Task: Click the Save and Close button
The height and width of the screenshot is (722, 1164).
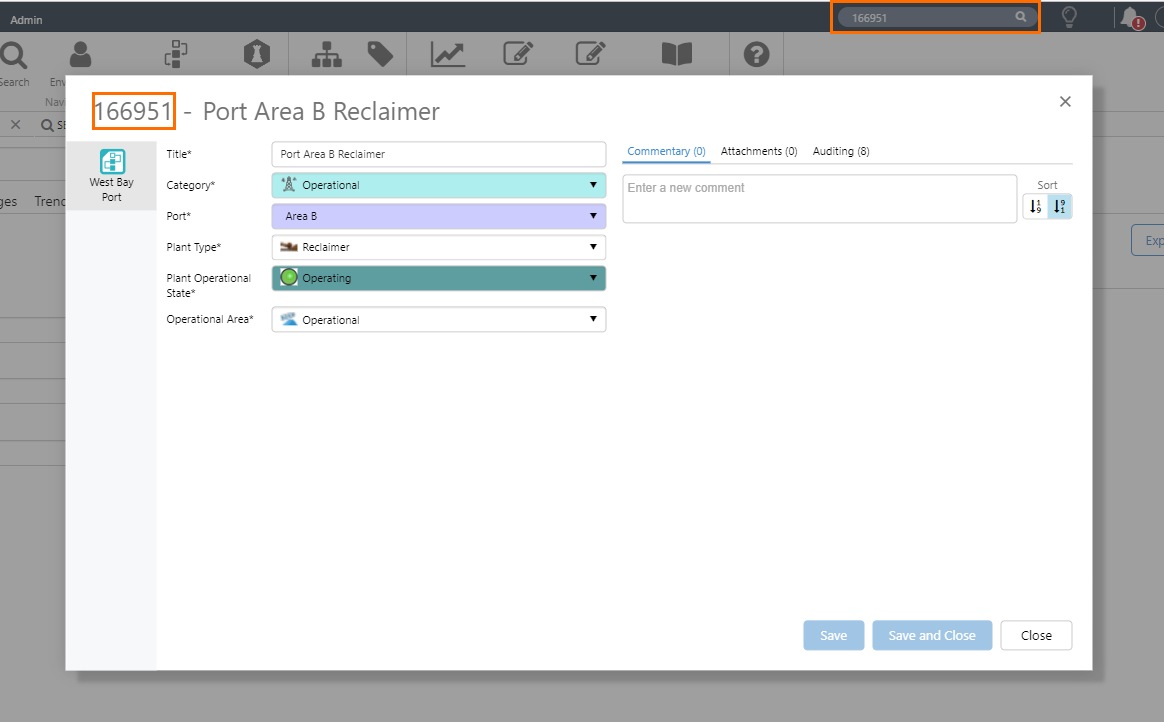Action: point(931,635)
